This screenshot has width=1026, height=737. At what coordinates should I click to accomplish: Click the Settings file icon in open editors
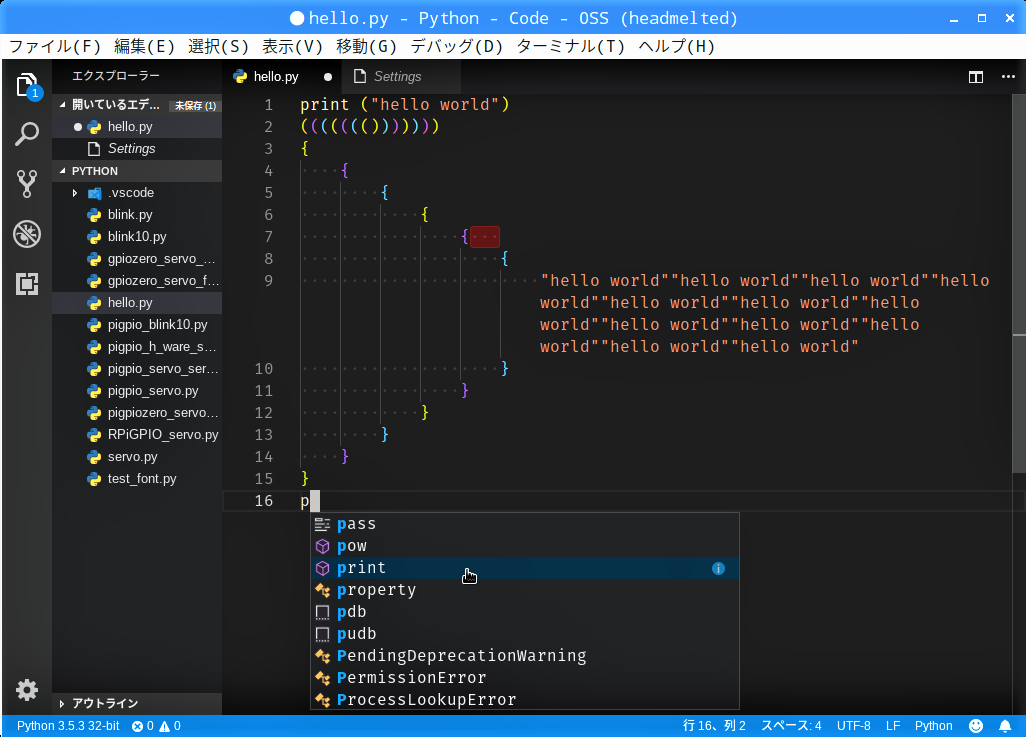[x=94, y=149]
